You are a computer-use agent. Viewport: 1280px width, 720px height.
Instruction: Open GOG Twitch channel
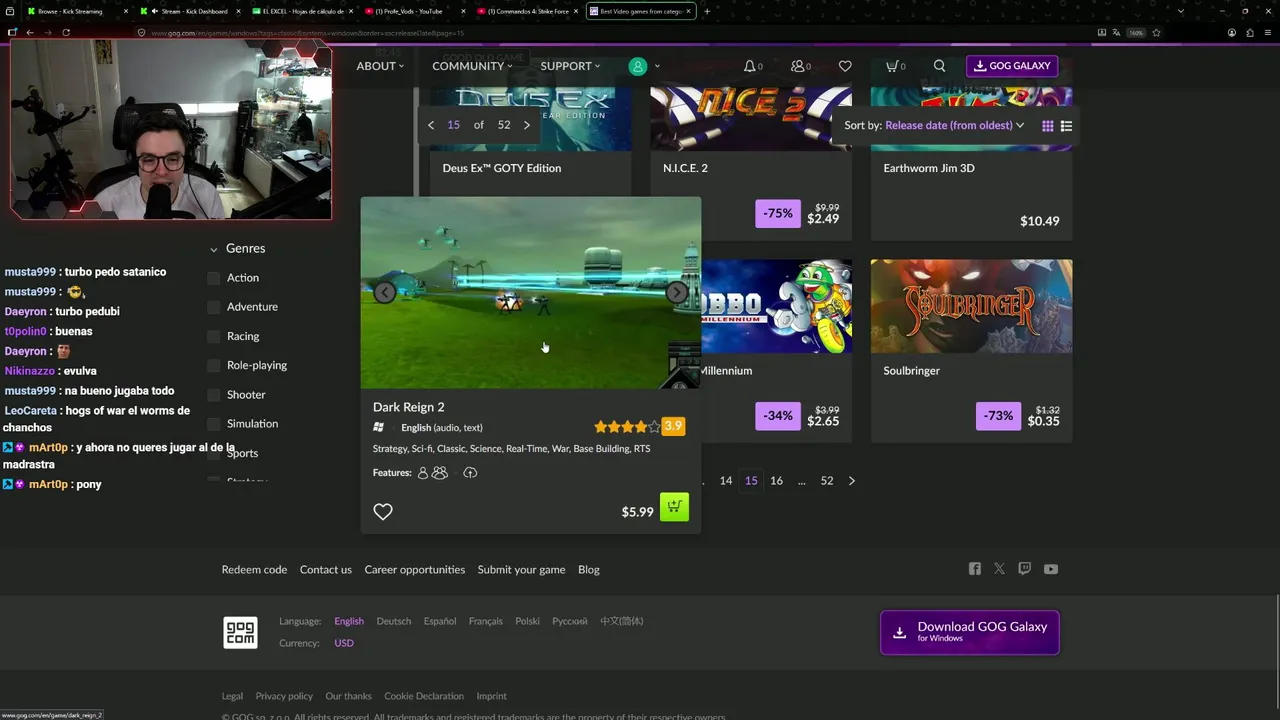tap(1024, 569)
